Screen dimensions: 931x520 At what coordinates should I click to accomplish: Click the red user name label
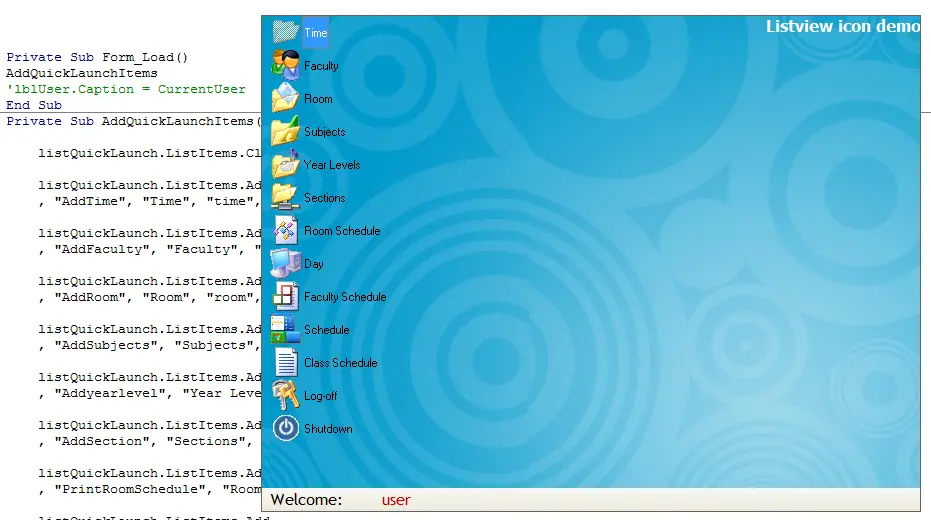396,500
